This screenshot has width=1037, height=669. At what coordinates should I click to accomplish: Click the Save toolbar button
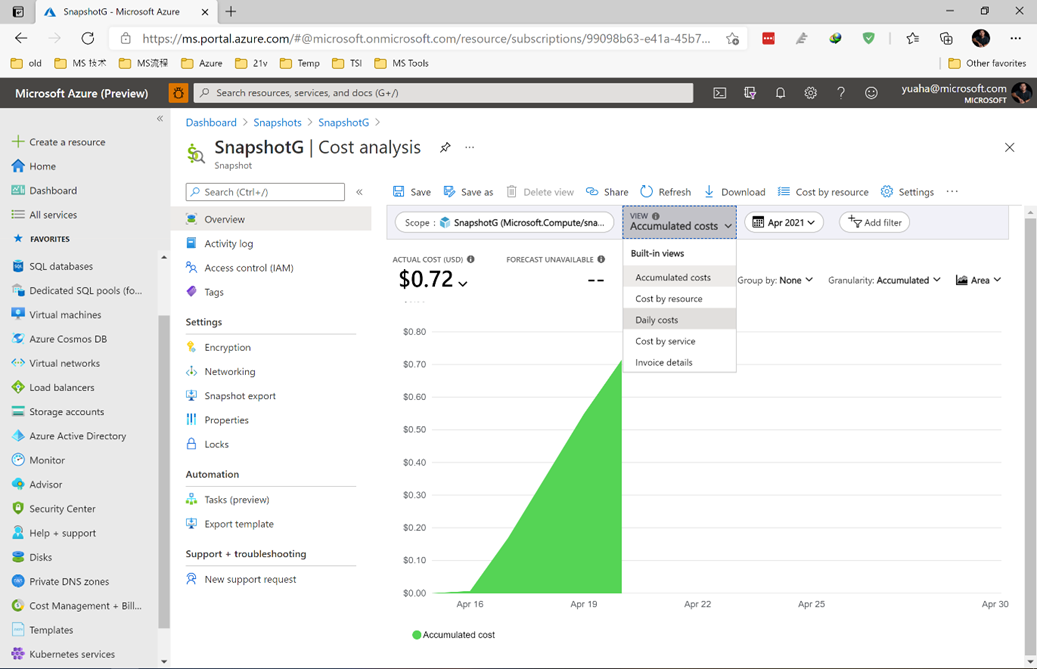(x=411, y=192)
